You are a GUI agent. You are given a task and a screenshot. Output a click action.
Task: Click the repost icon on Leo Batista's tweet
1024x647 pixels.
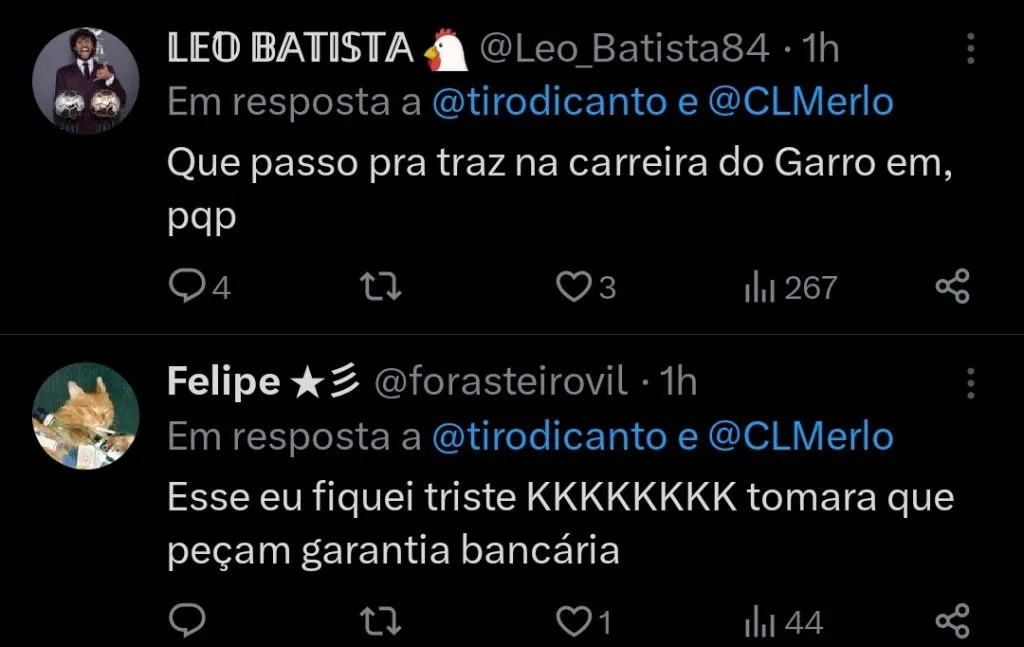[381, 286]
